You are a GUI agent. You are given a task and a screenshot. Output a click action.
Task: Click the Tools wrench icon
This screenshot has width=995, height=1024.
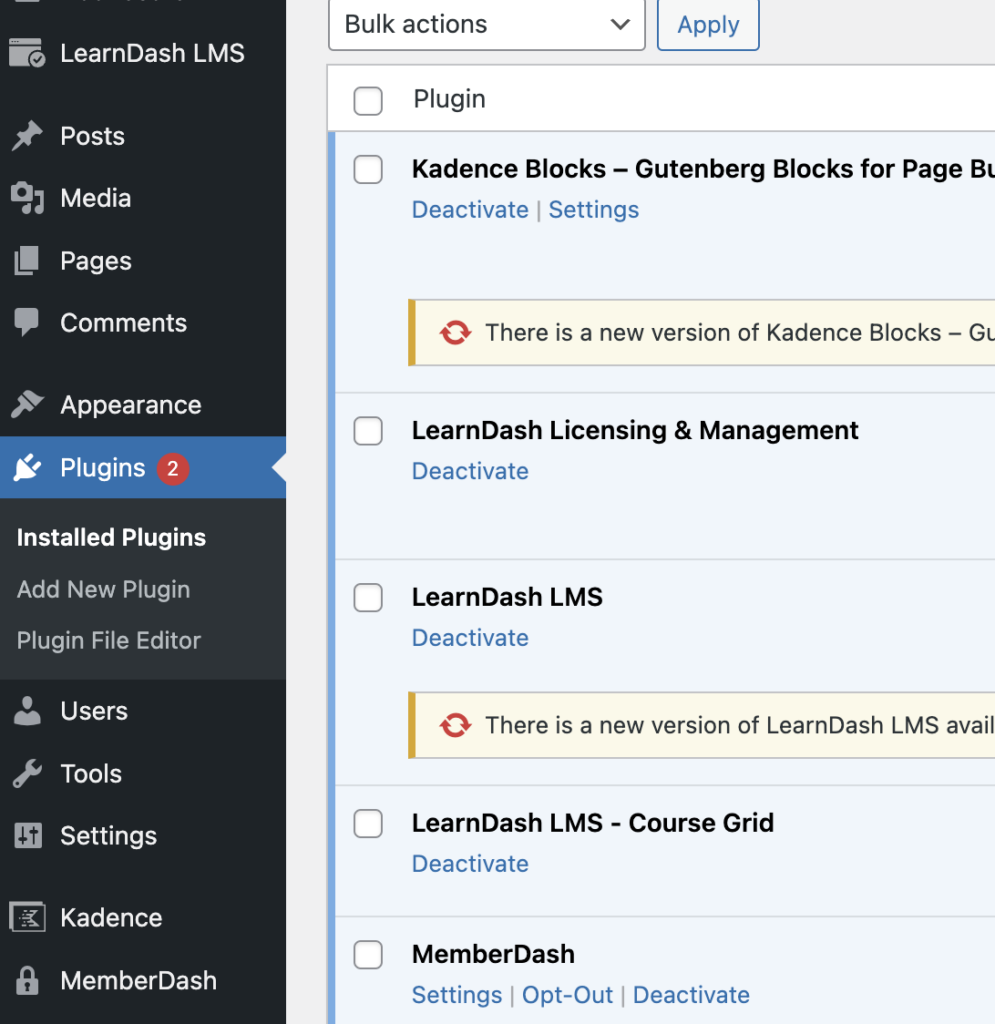pyautogui.click(x=27, y=774)
